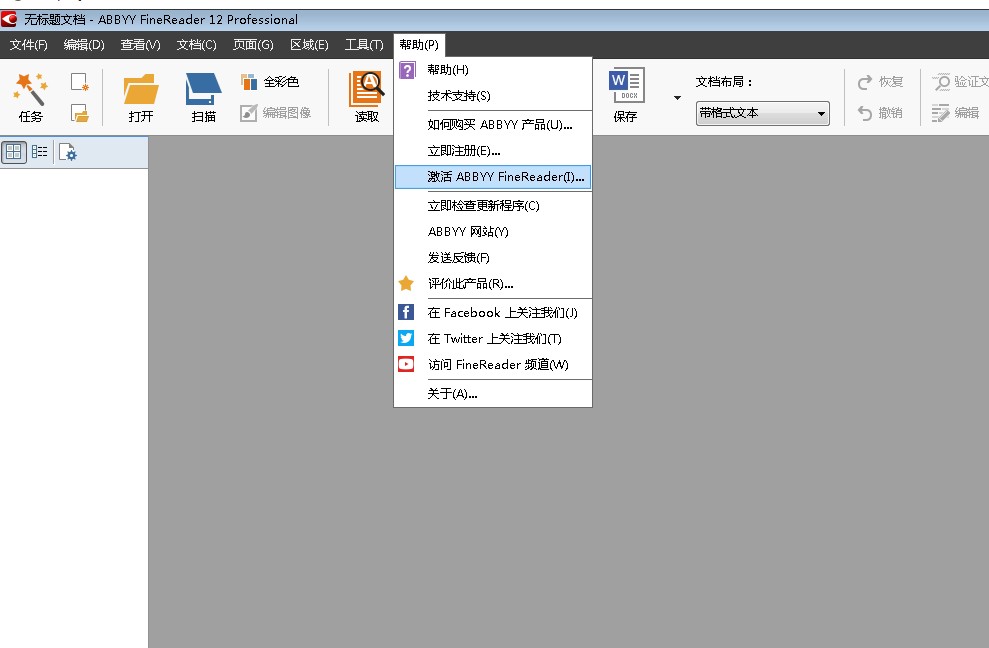Click the 编辑 edit text icon
989x648 pixels.
point(940,113)
